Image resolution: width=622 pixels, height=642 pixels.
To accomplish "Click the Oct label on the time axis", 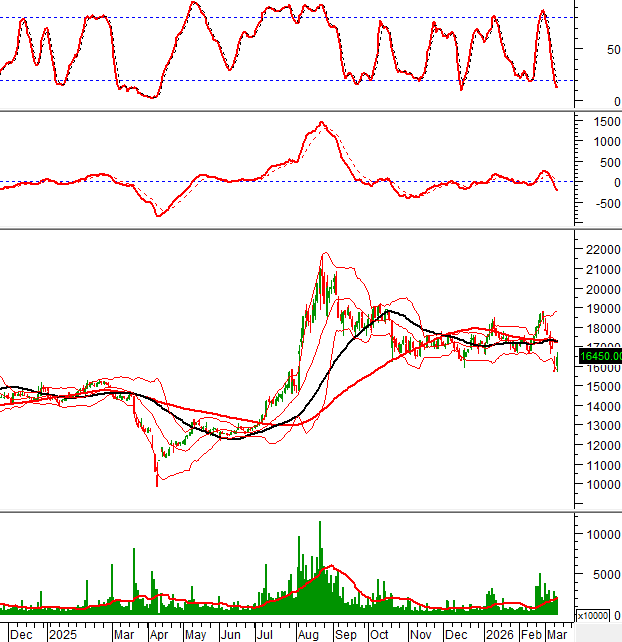I will tap(380, 634).
